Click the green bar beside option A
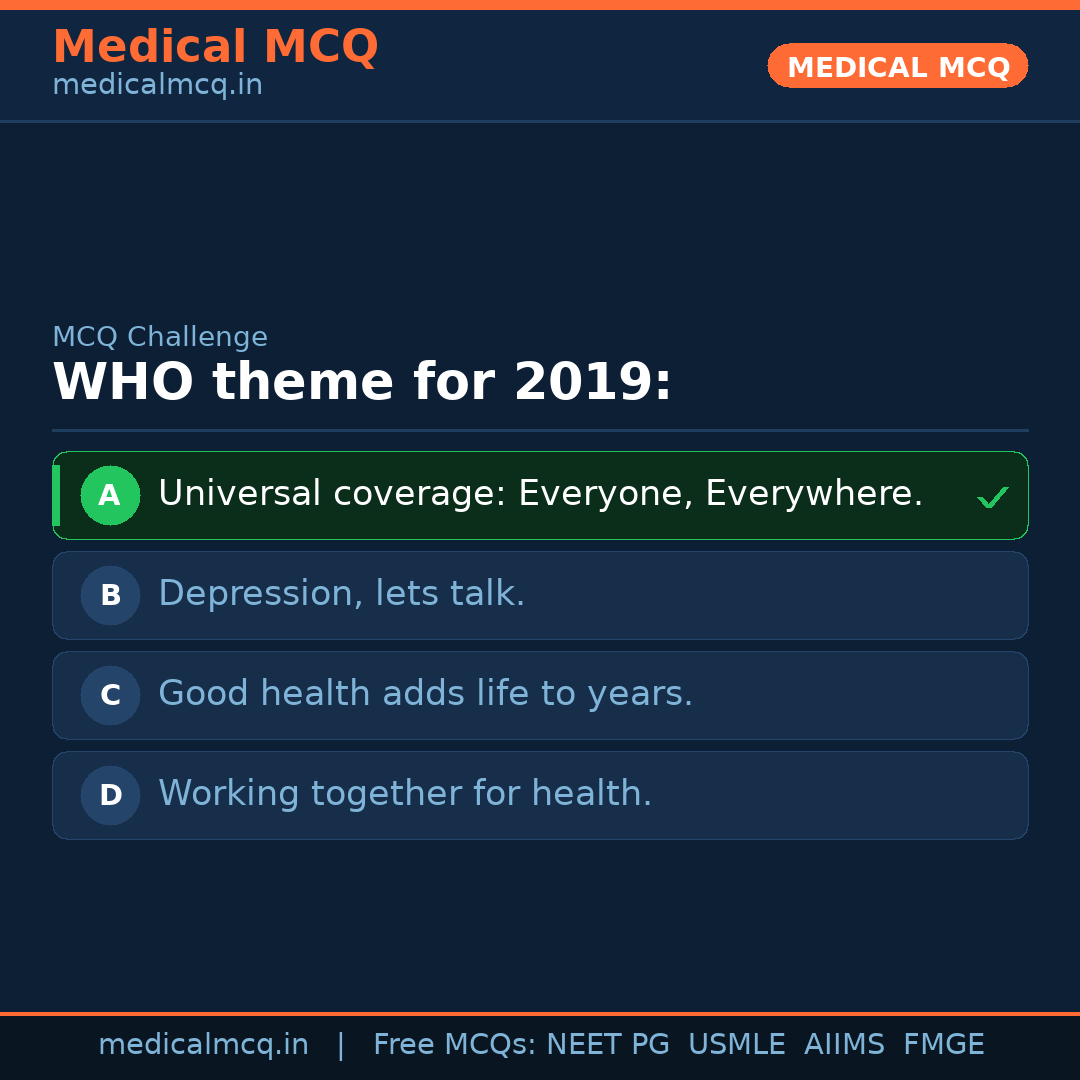The width and height of the screenshot is (1080, 1080). coord(56,495)
